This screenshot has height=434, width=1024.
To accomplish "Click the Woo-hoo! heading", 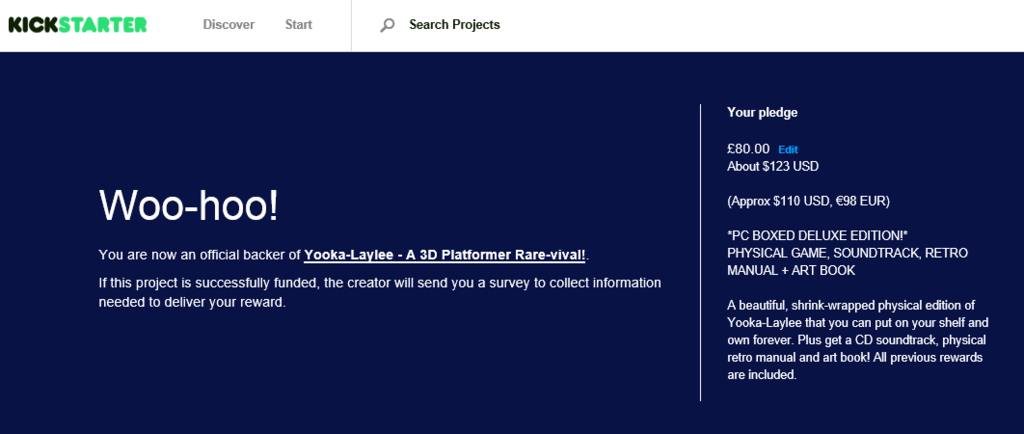I will (x=189, y=206).
